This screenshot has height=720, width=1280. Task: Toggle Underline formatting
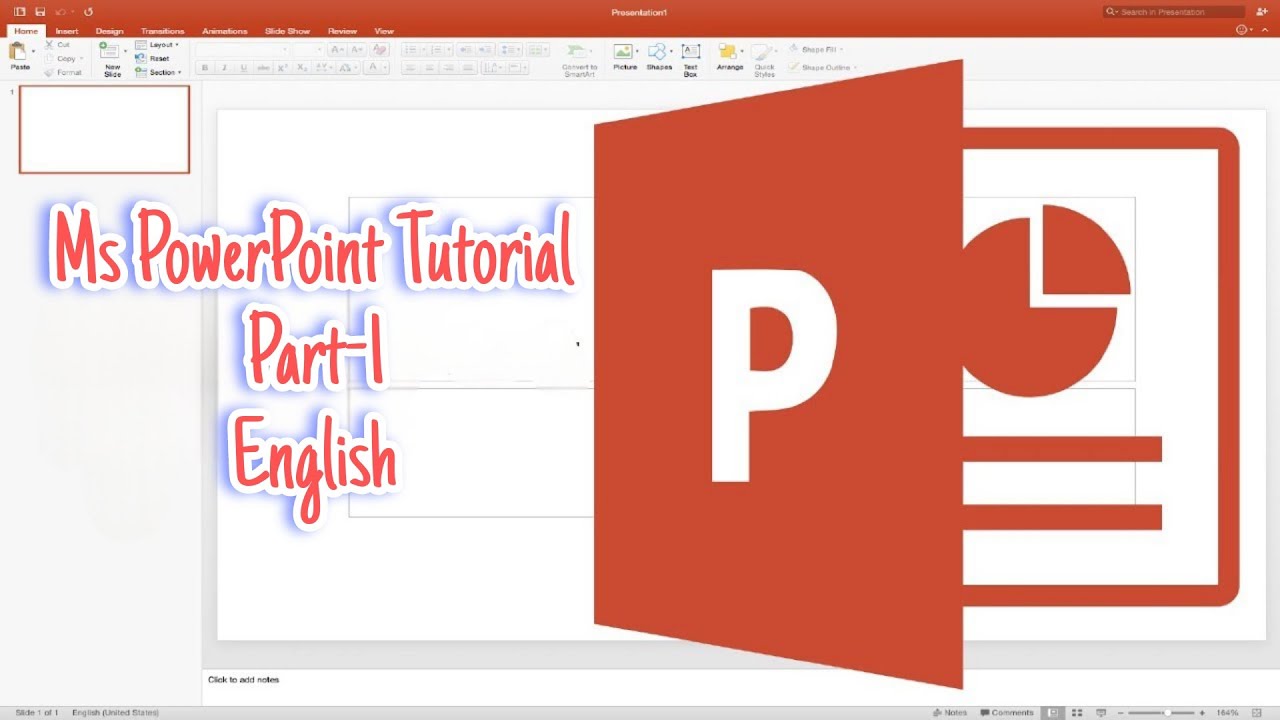tap(243, 68)
